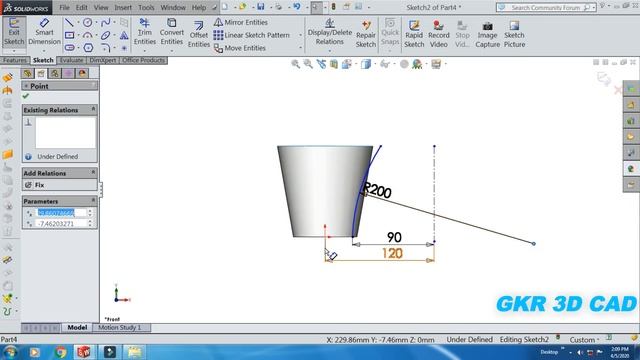Viewport: 640px width, 360px height.
Task: Click Zoom to Area icon
Action: pyautogui.click(x=308, y=64)
